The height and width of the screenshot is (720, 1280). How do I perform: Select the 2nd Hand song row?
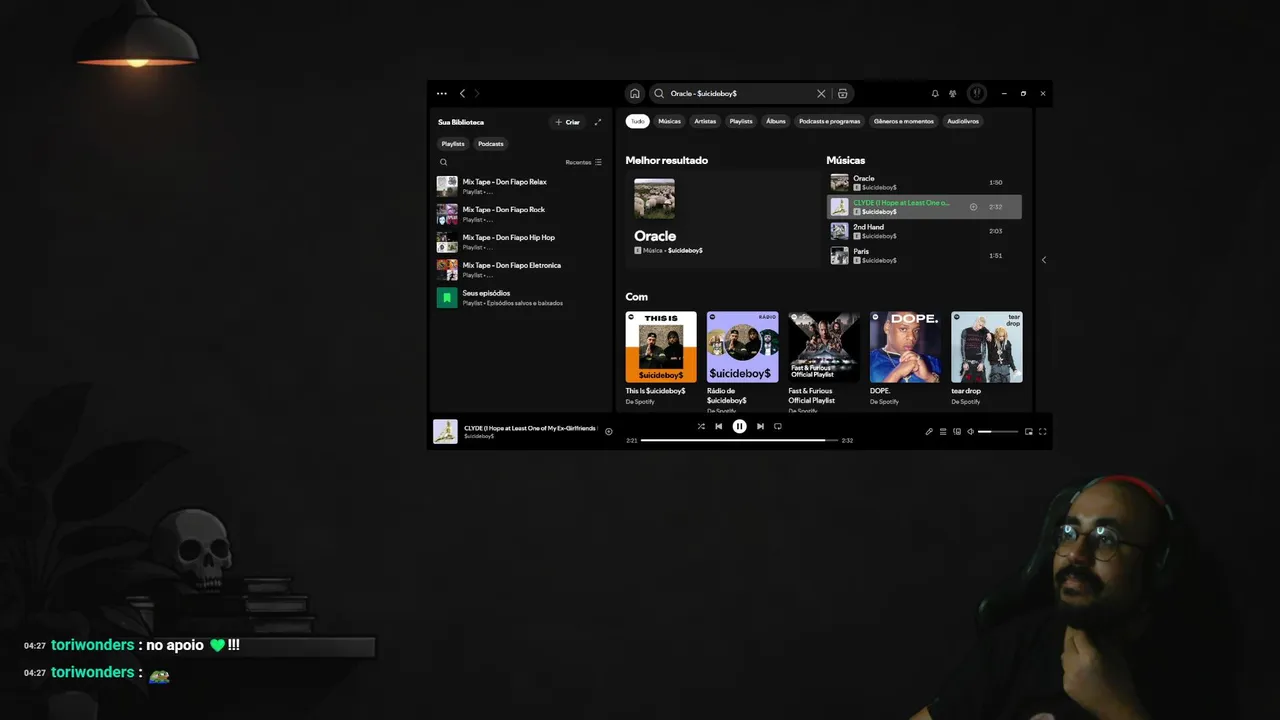click(924, 231)
